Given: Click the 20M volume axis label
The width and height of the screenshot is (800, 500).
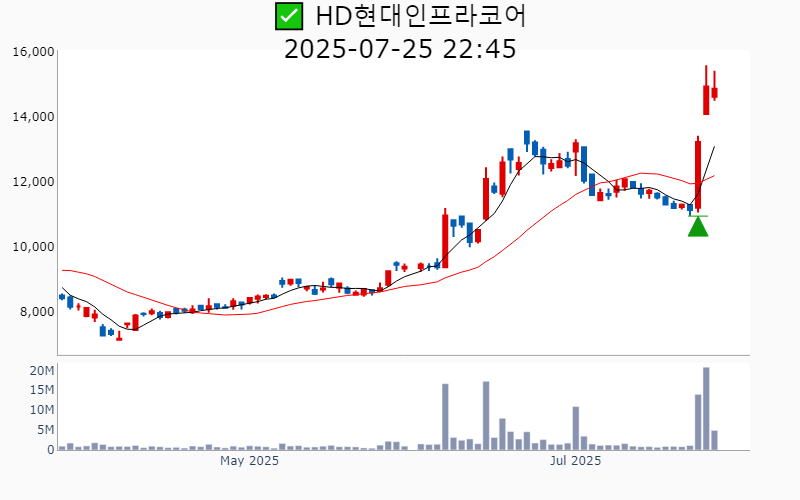Looking at the screenshot, I should pyautogui.click(x=42, y=370).
